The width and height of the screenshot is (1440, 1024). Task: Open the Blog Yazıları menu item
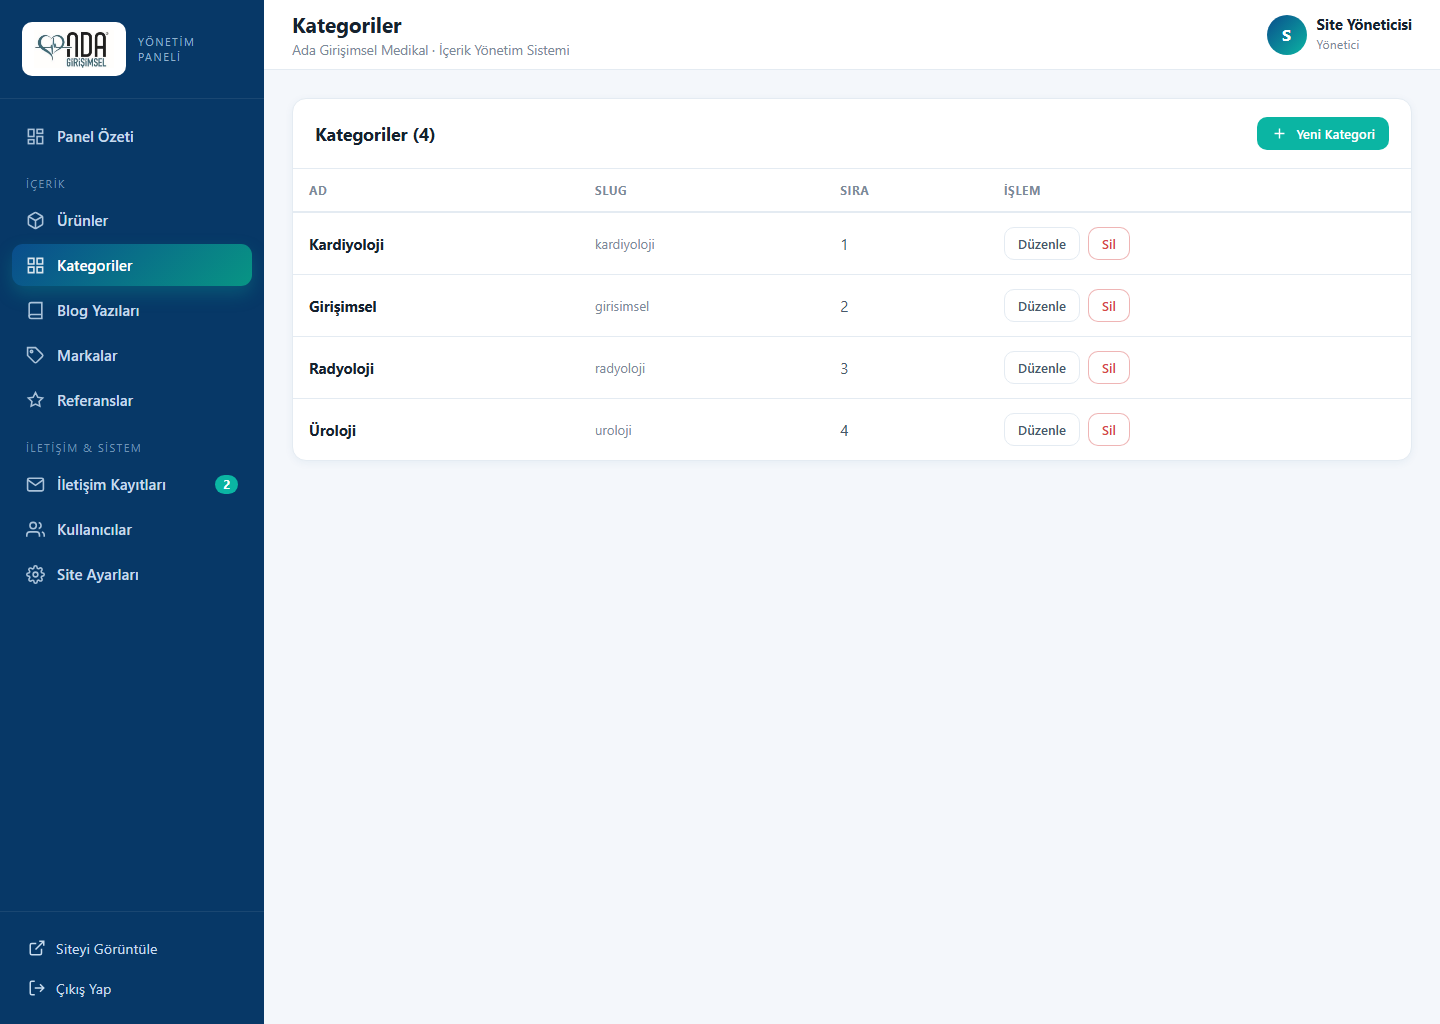[x=132, y=311]
